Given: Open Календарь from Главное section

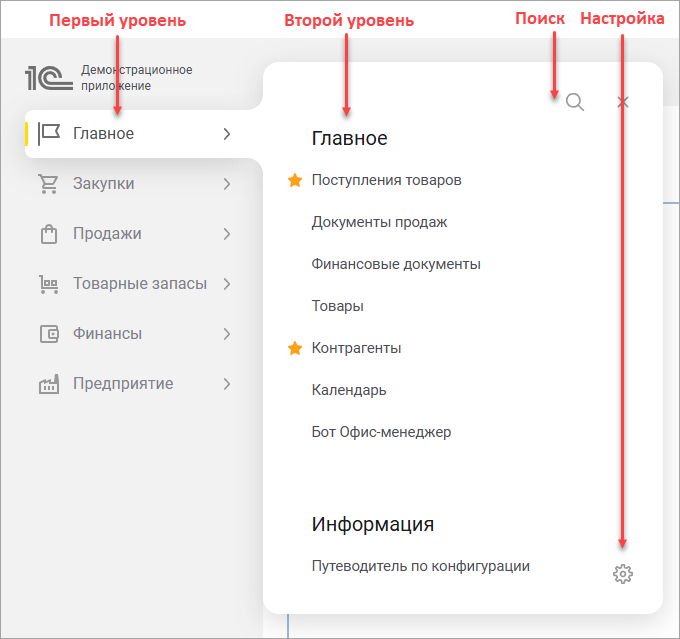Looking at the screenshot, I should (x=349, y=390).
